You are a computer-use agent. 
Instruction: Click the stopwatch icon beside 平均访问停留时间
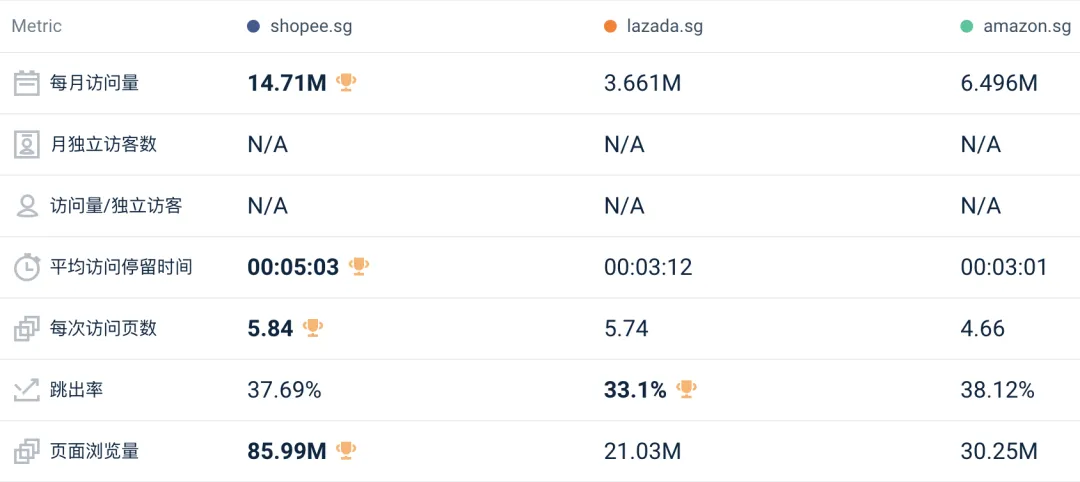coord(26,267)
